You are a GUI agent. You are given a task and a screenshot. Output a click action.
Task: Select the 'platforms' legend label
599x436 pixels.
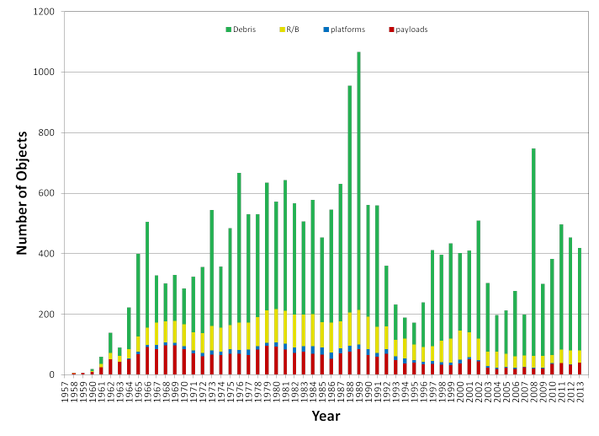[x=348, y=29]
